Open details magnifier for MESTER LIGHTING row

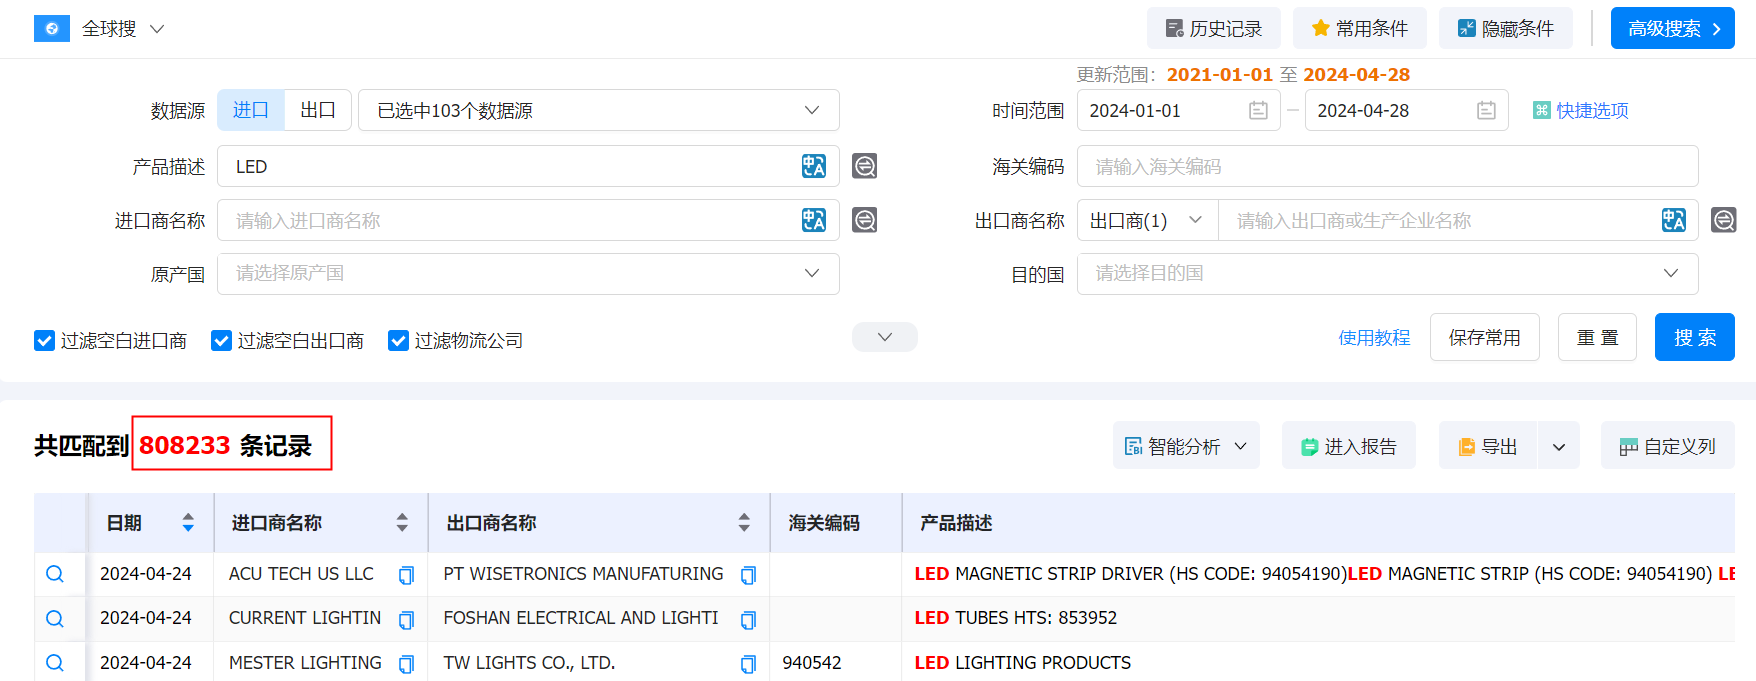click(55, 663)
